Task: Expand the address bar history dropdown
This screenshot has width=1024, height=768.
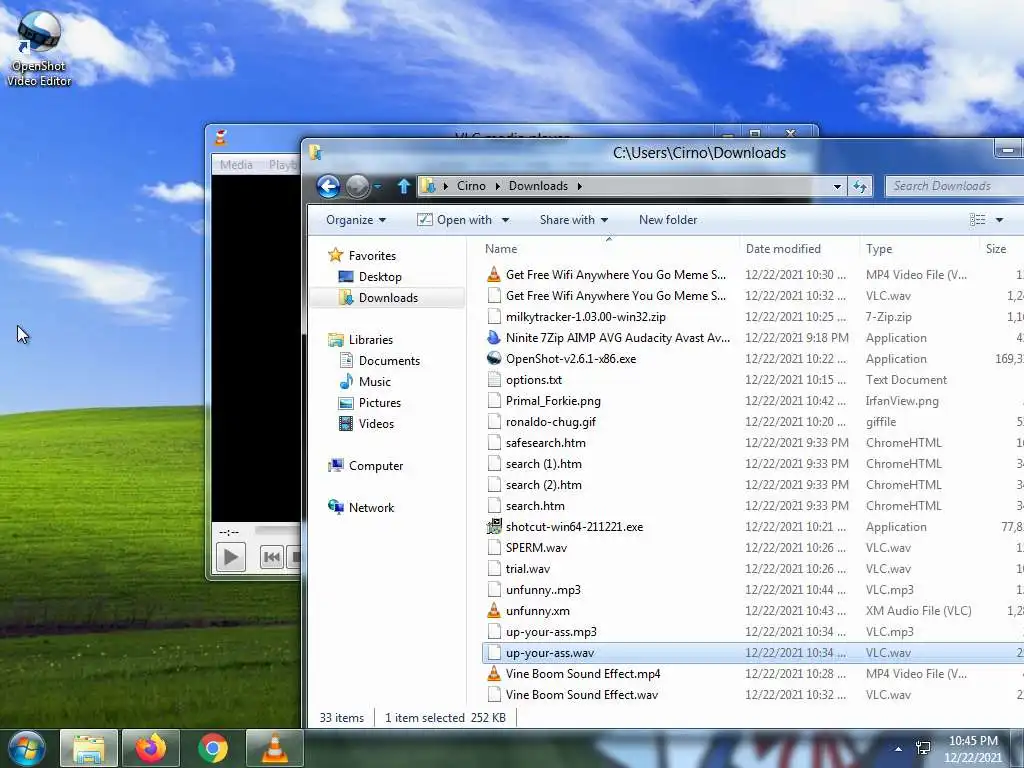Action: coord(837,187)
